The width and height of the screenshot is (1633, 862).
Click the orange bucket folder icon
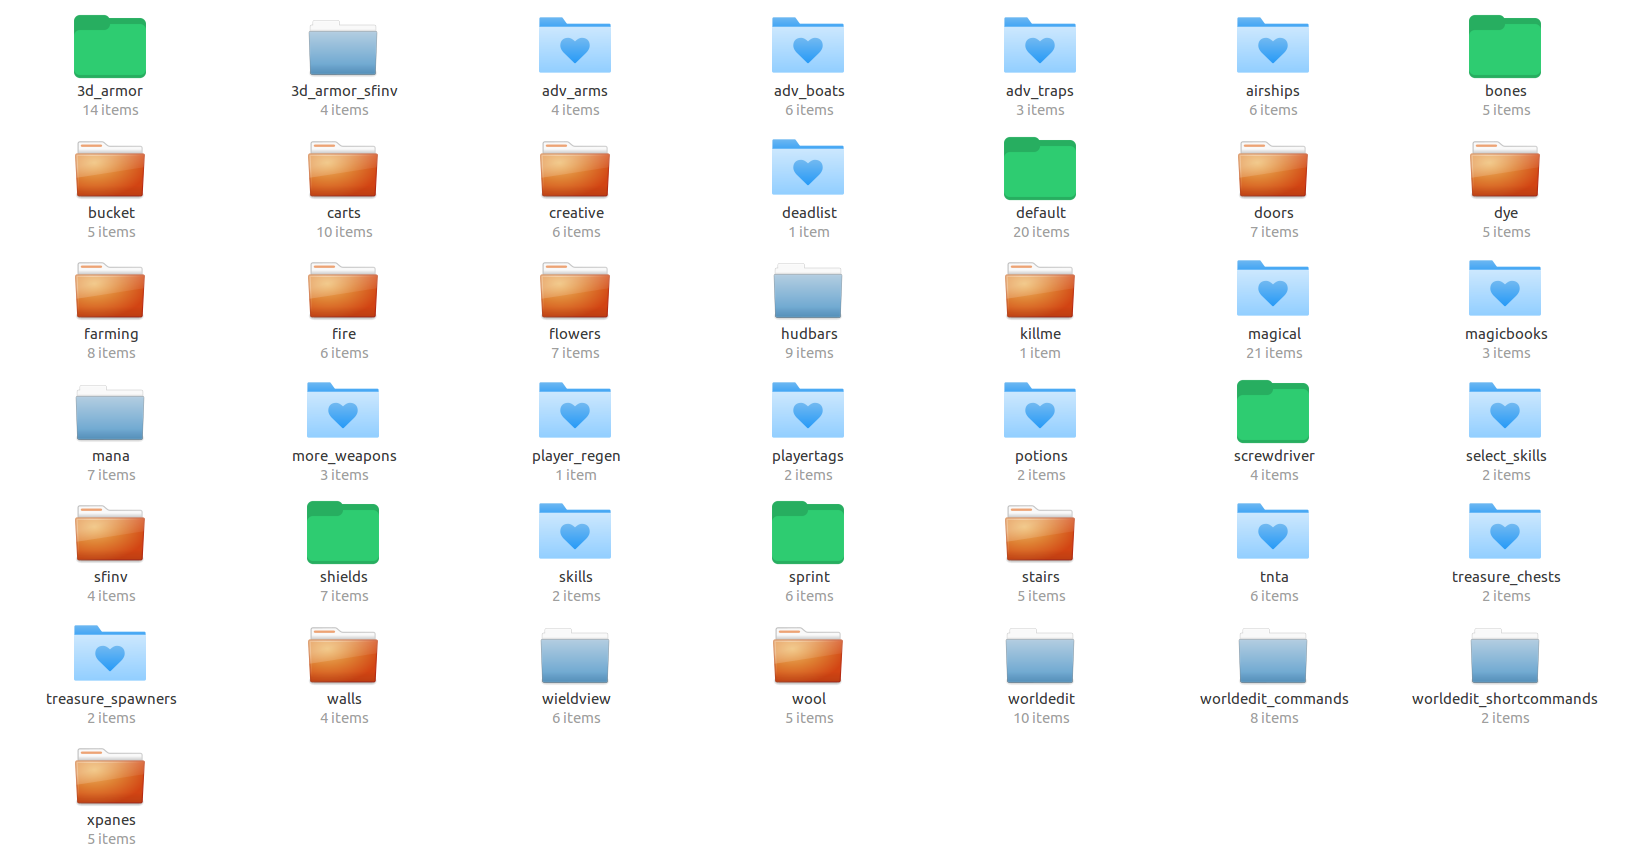click(110, 169)
